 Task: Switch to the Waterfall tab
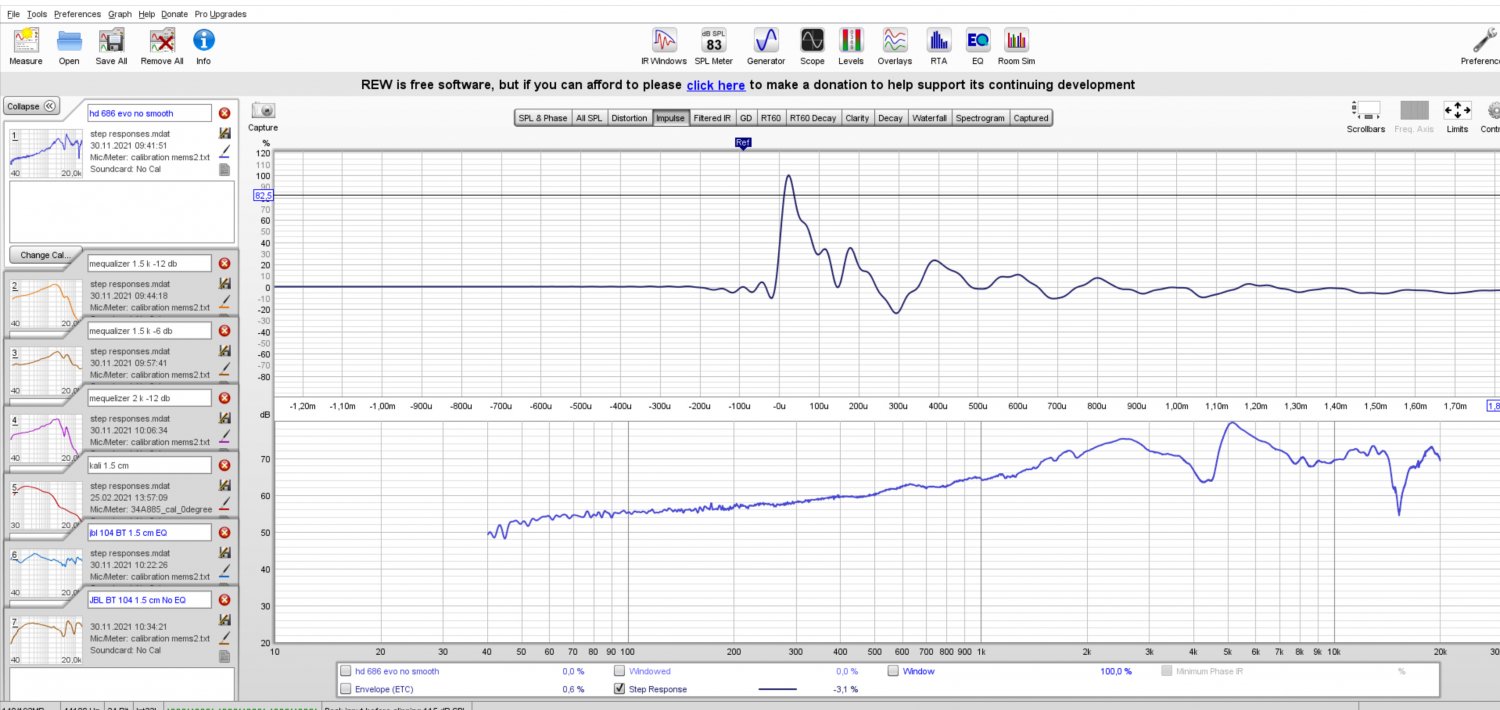[929, 118]
